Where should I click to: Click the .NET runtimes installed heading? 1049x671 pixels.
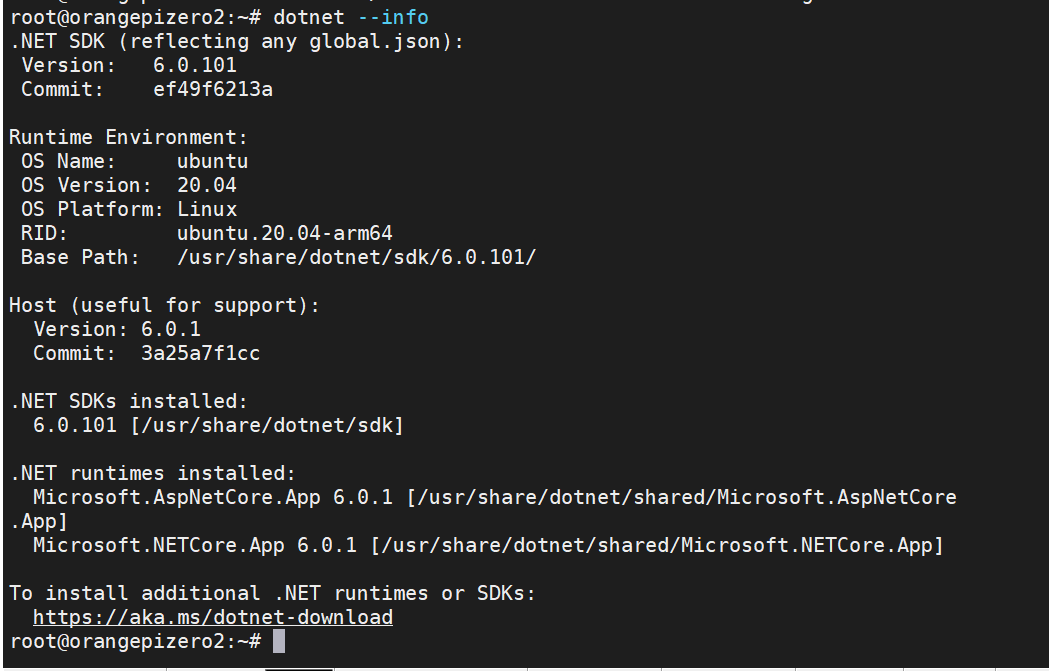pos(153,473)
